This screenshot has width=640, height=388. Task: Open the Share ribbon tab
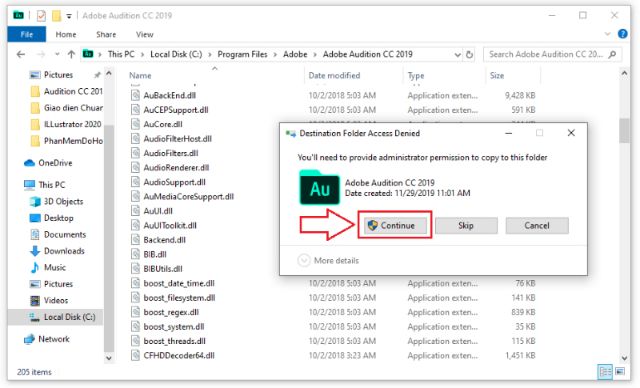tap(106, 34)
